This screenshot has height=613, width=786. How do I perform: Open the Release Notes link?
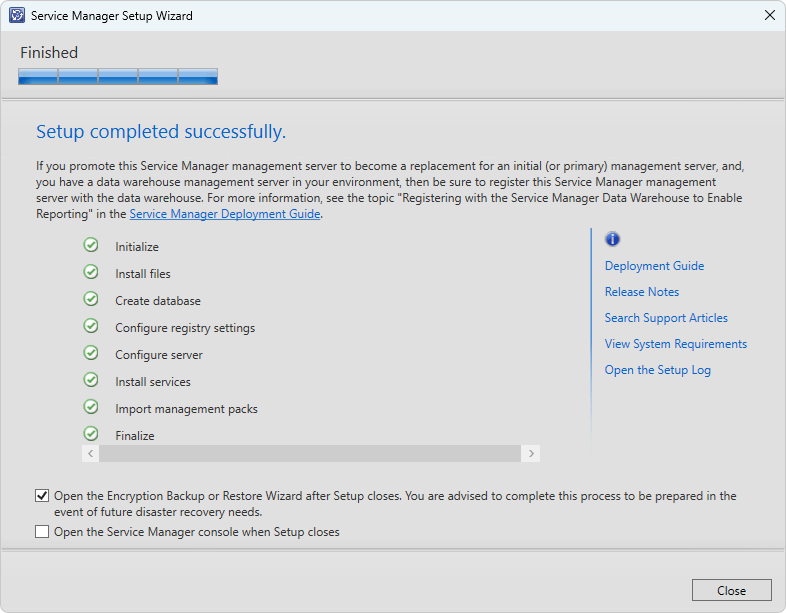tap(642, 292)
